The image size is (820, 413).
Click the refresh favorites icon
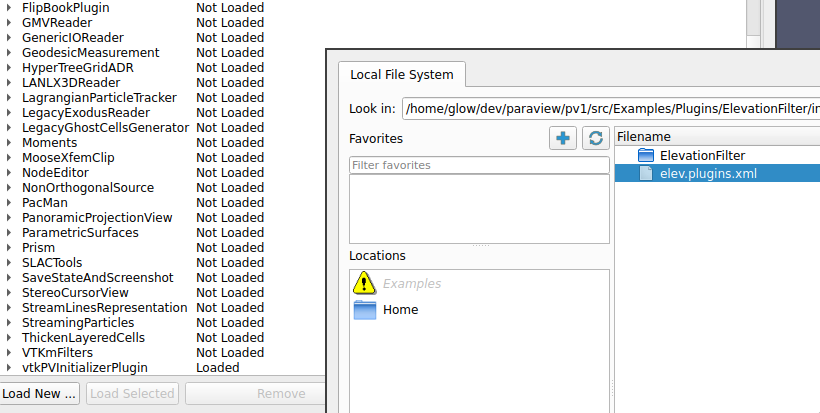(x=596, y=138)
